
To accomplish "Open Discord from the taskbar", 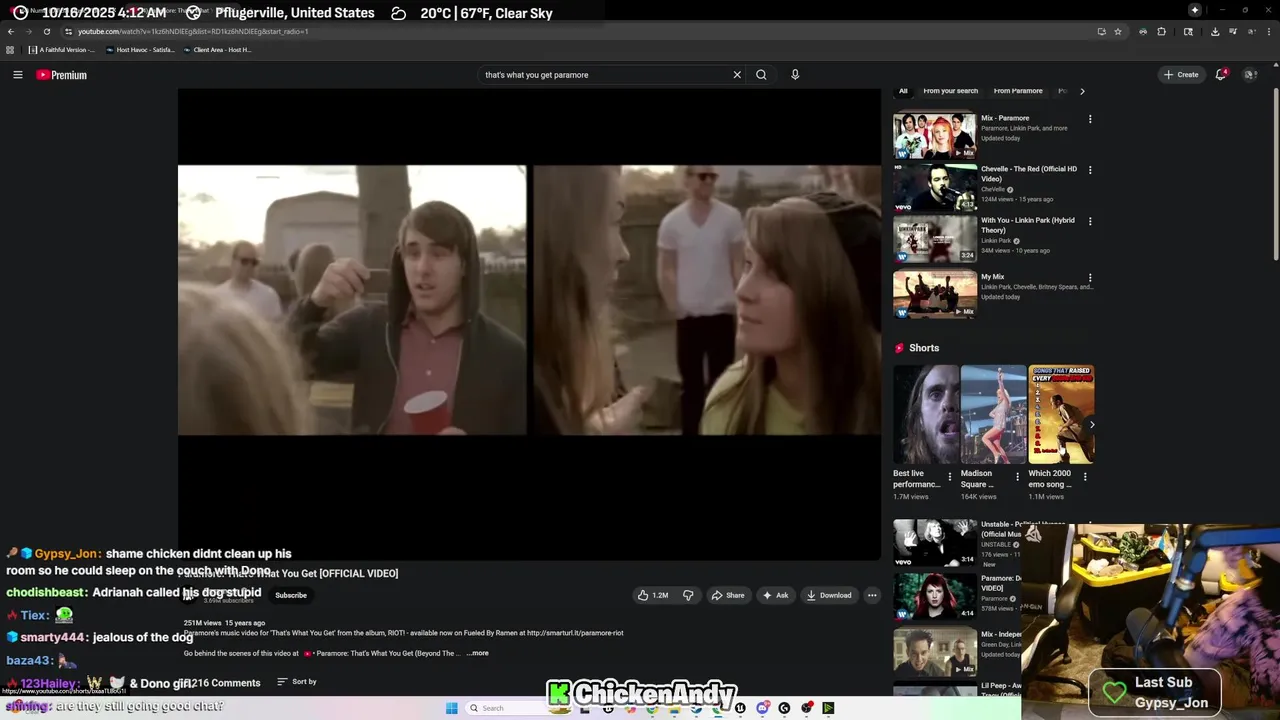I will pos(762,708).
